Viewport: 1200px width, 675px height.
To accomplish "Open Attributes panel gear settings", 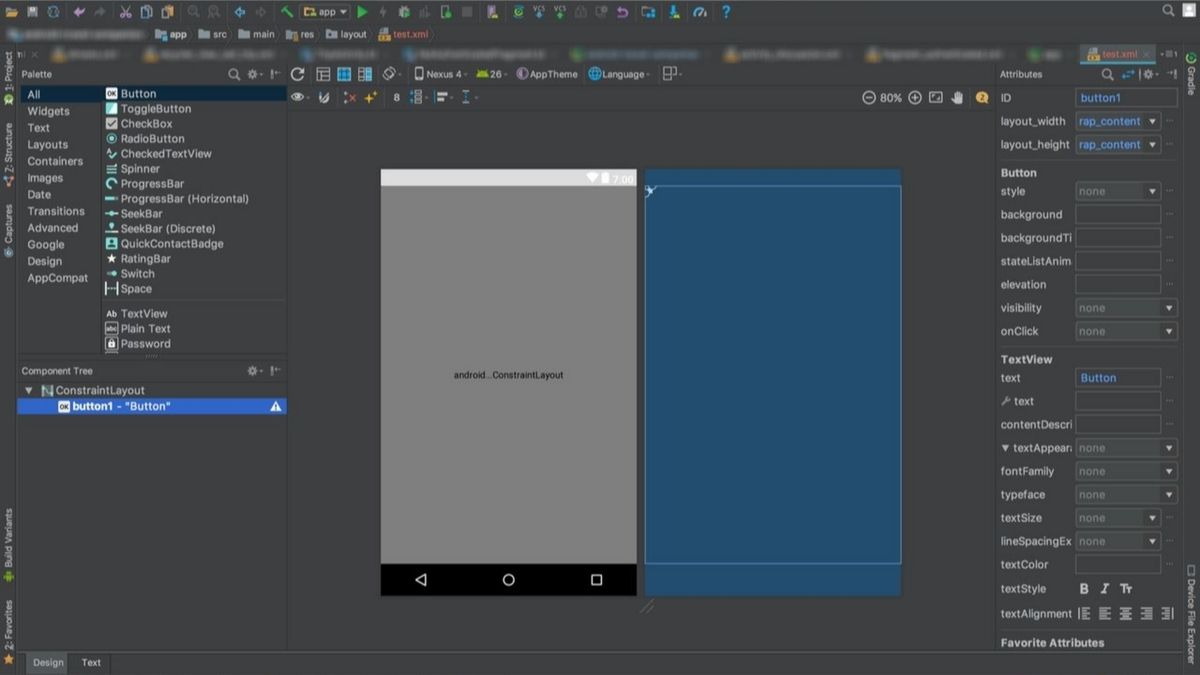I will point(1151,74).
